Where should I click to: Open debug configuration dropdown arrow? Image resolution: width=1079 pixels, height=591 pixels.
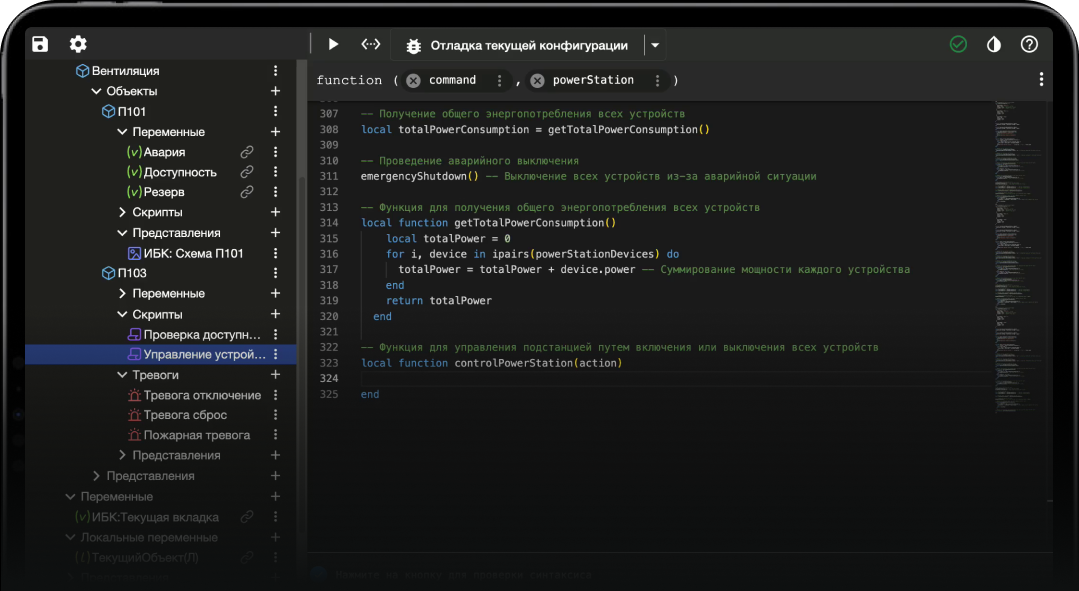654,45
